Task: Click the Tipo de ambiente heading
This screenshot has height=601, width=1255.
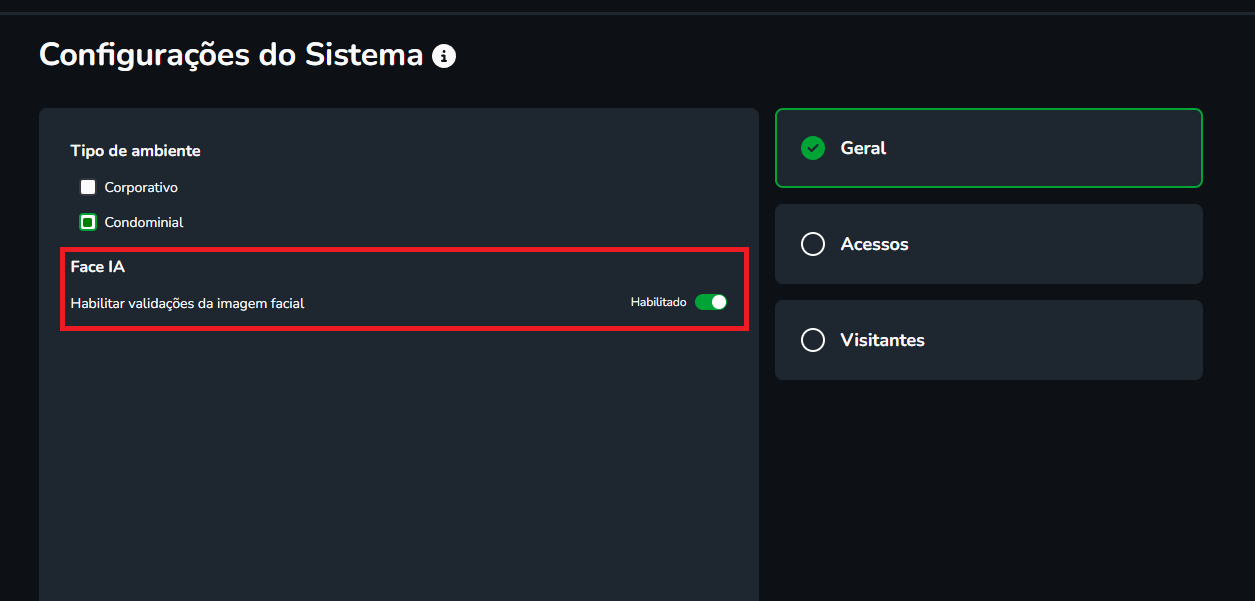Action: click(x=135, y=151)
